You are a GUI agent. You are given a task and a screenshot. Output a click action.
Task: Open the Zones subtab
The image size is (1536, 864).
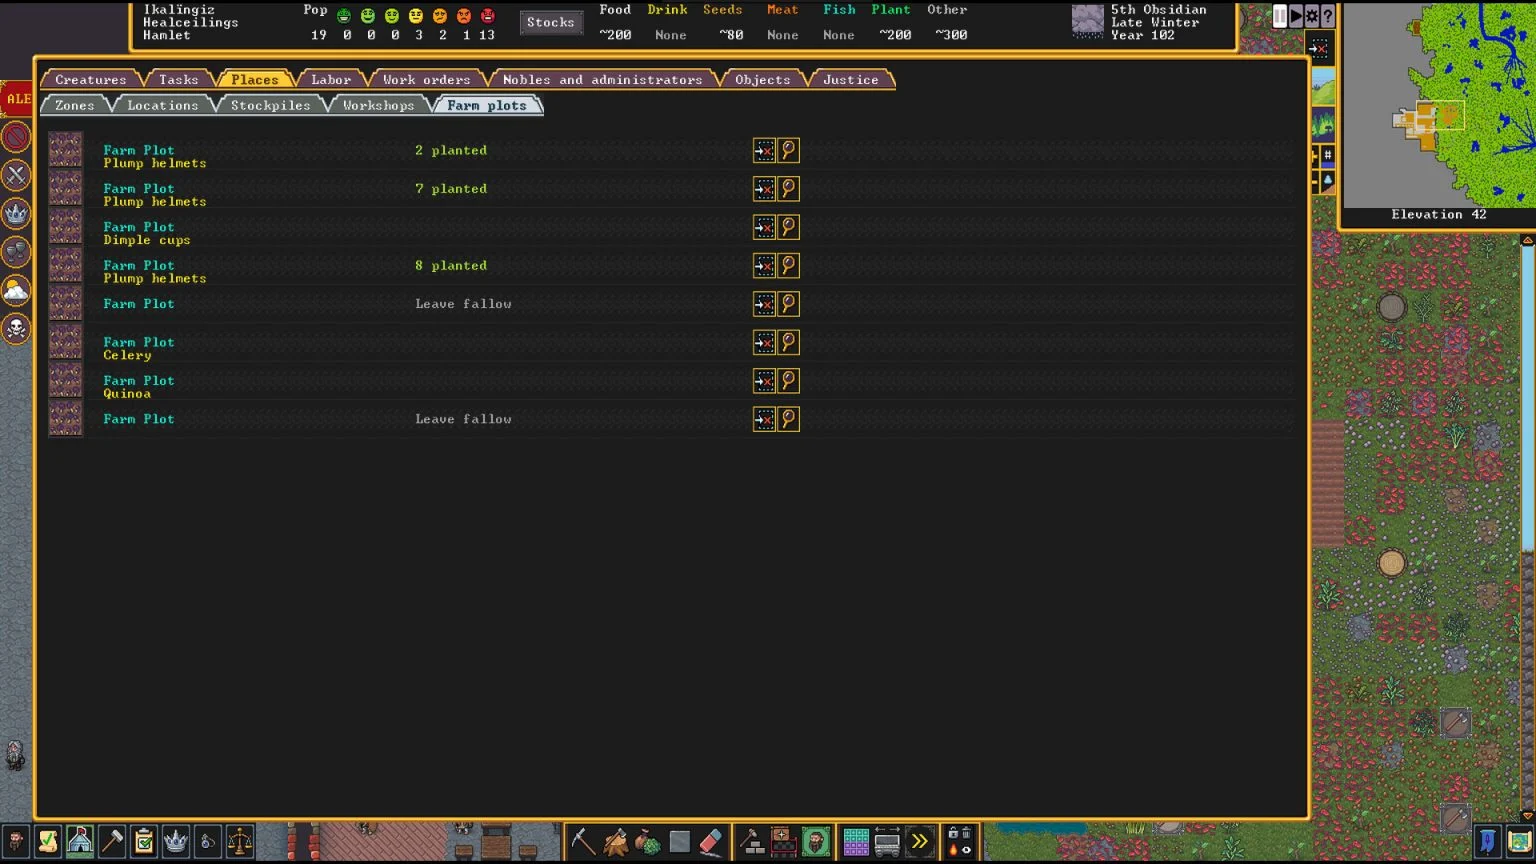[x=72, y=104]
